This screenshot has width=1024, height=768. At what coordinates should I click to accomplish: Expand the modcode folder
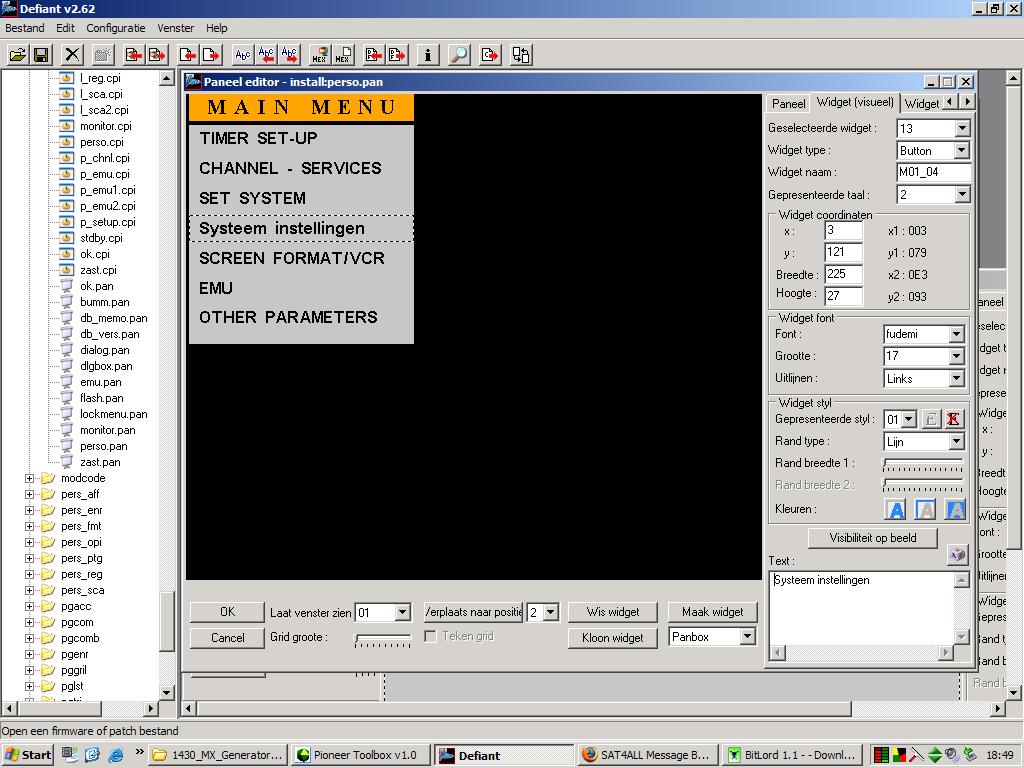[29, 478]
